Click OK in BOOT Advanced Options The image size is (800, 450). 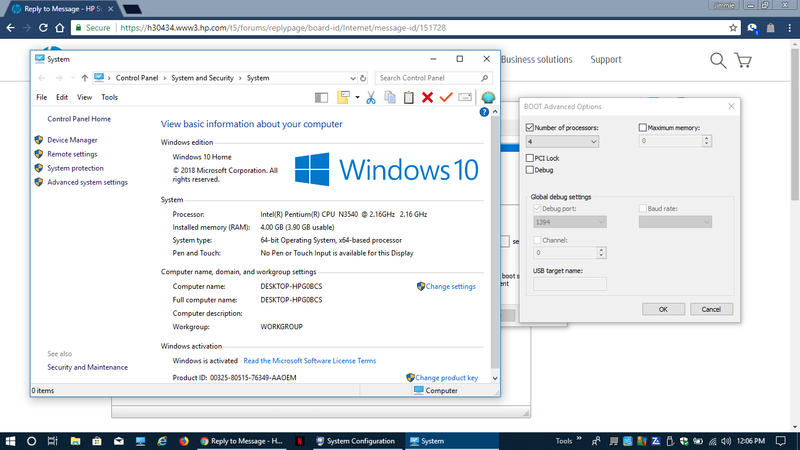pos(663,309)
